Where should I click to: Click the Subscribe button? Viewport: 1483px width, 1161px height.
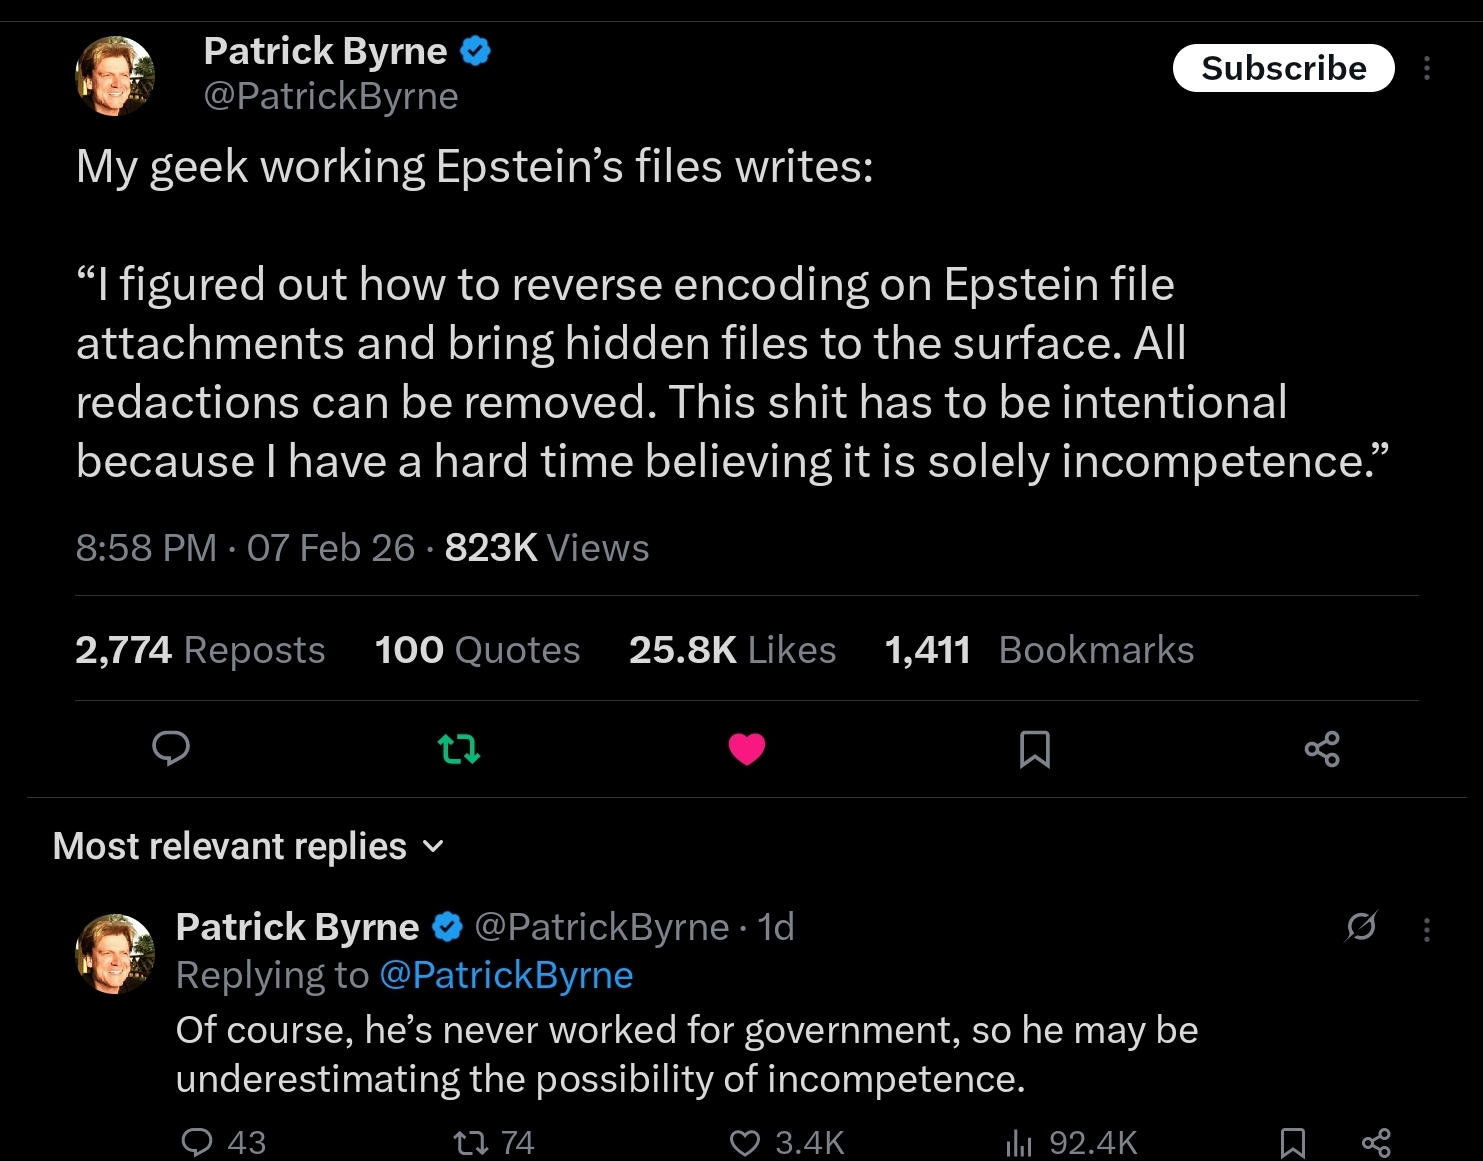(1283, 68)
